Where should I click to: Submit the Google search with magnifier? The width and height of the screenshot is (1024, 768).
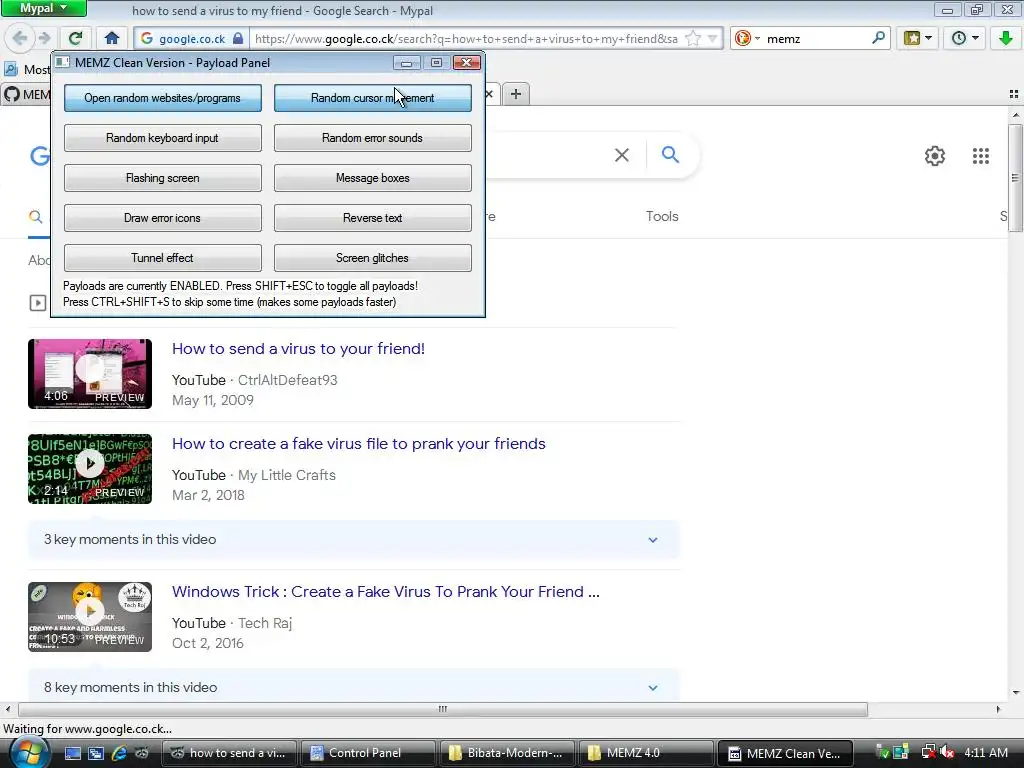click(670, 155)
